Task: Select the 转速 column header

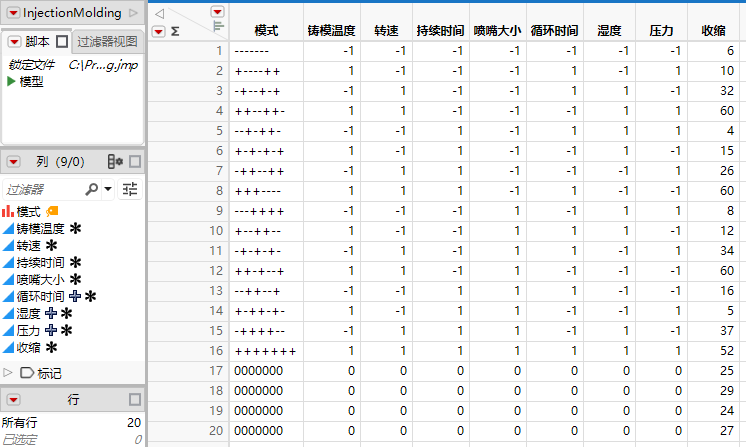Action: (x=386, y=30)
